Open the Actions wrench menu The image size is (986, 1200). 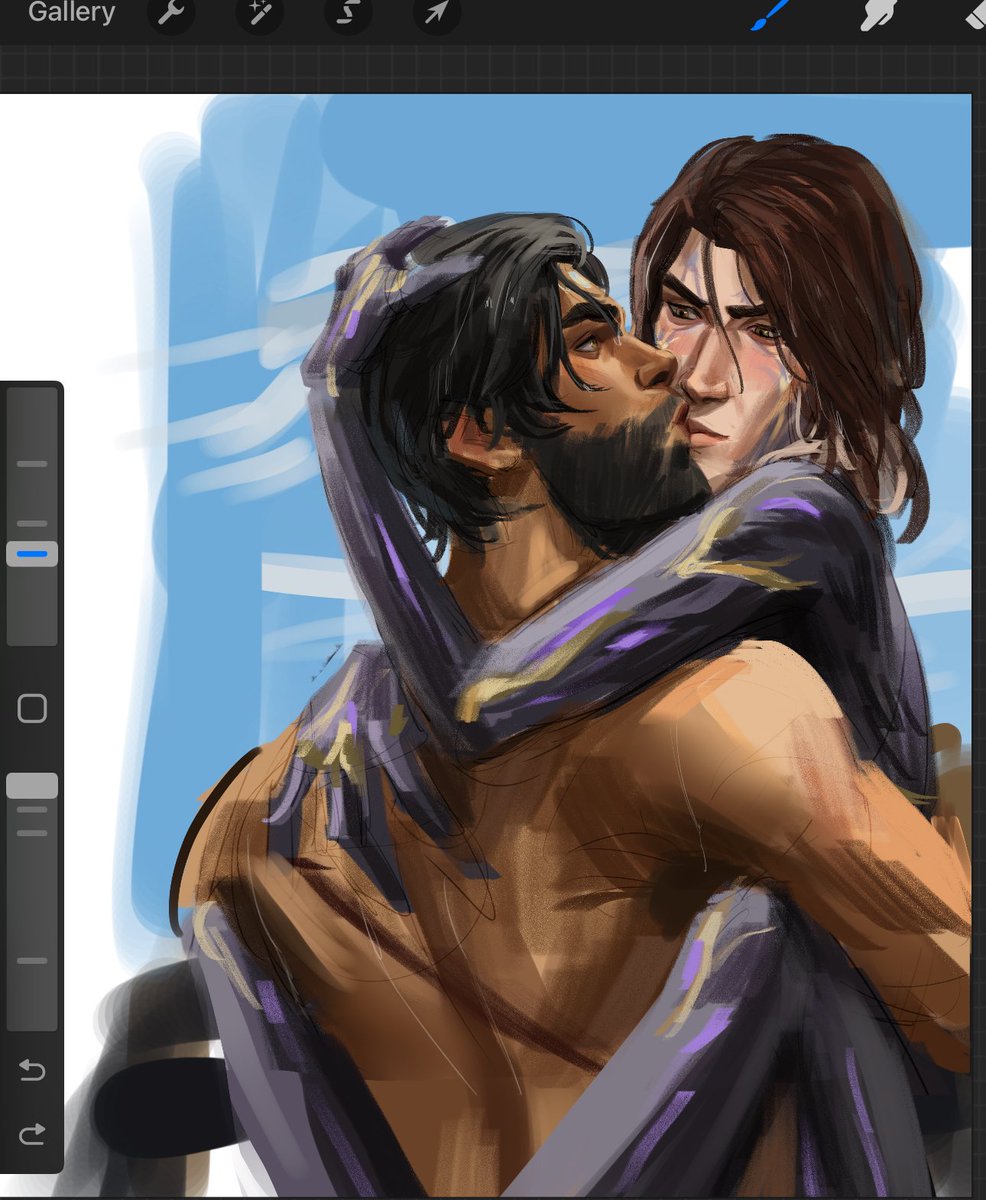pyautogui.click(x=171, y=13)
